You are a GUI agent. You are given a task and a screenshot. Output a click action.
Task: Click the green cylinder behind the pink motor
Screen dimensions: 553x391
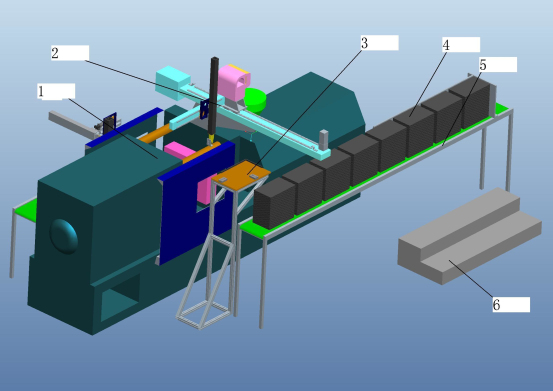[255, 100]
